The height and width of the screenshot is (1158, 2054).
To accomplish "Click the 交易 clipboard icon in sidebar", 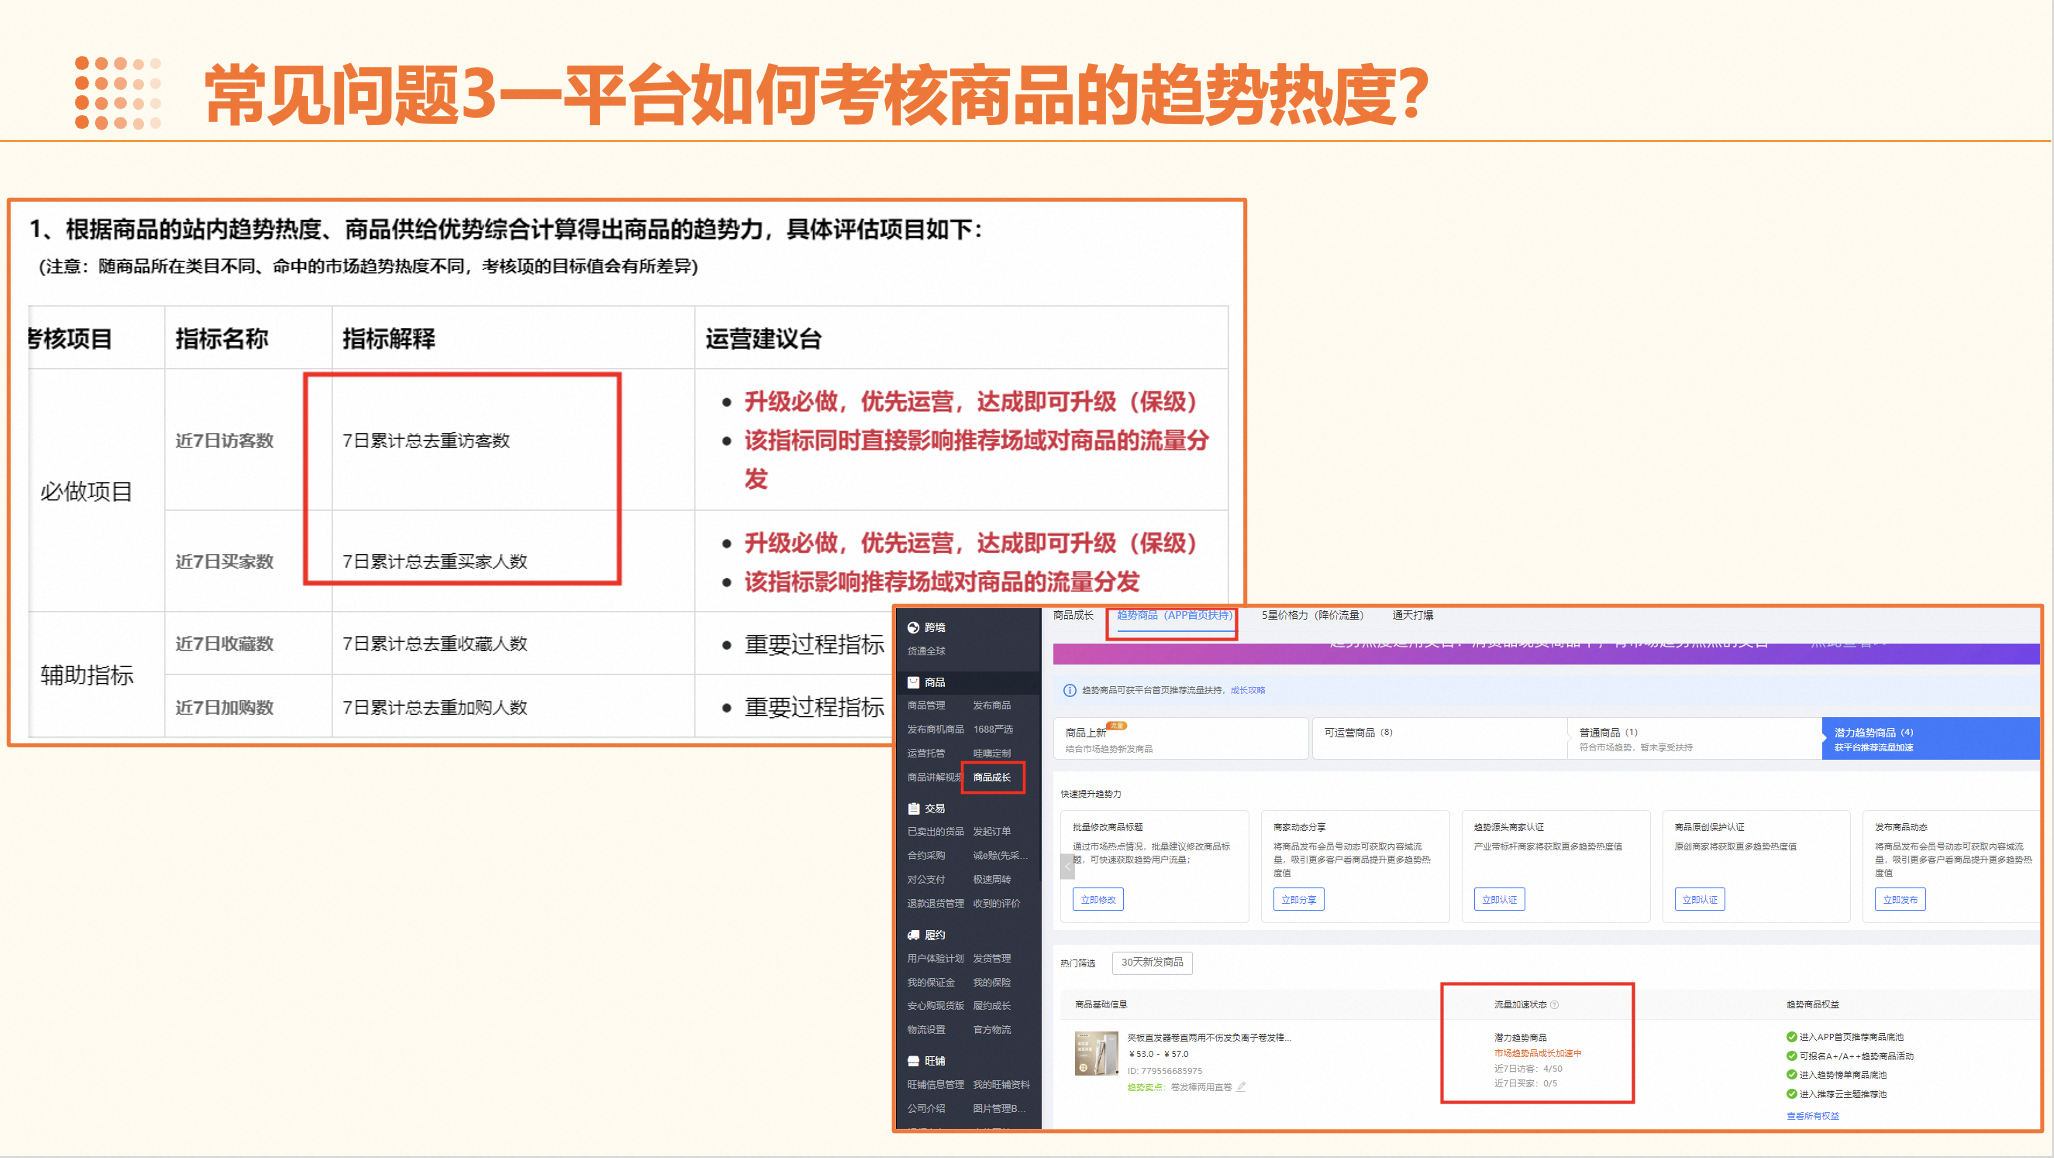I will pos(913,808).
